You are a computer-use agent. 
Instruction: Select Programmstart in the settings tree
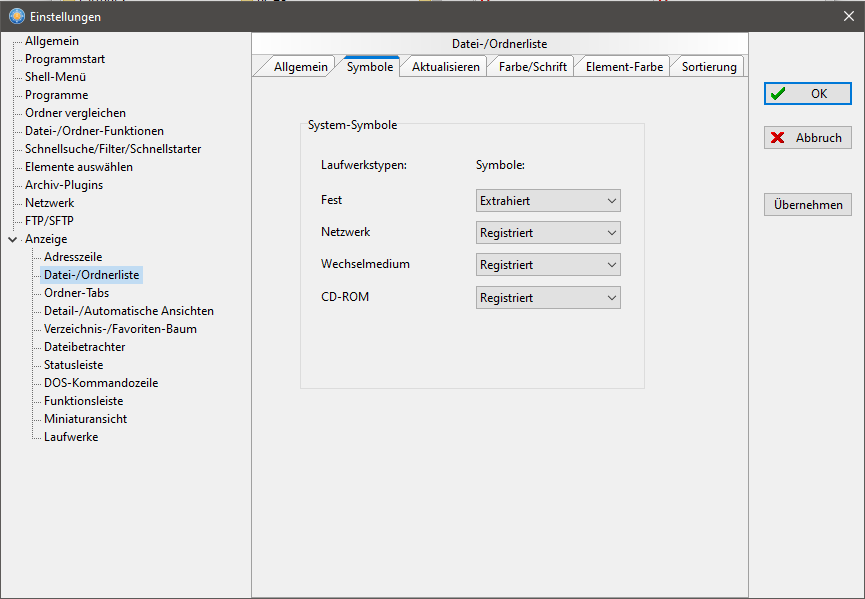65,59
